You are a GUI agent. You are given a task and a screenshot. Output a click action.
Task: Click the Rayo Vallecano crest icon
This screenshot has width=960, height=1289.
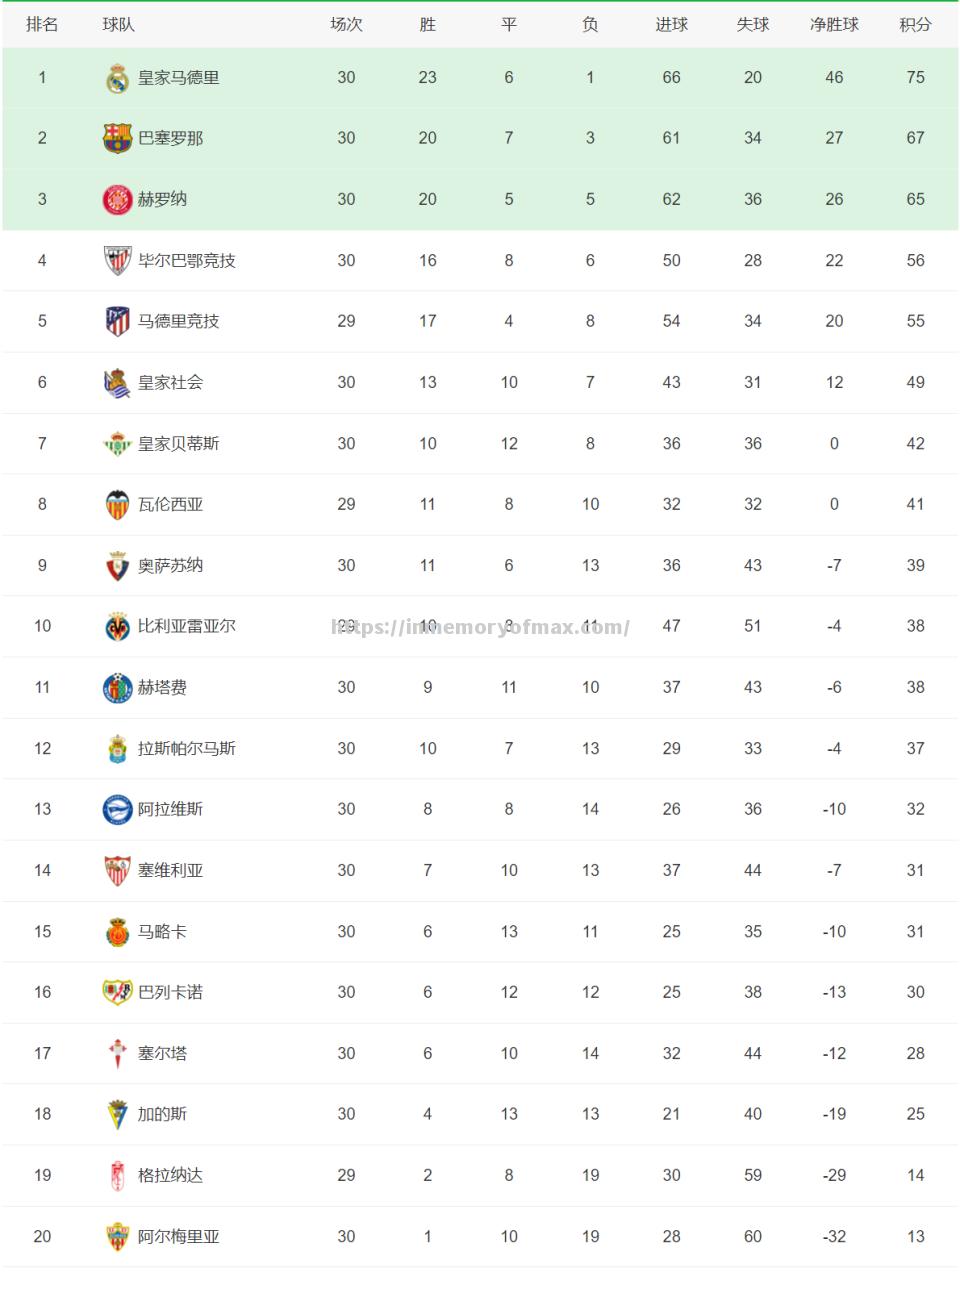117,992
